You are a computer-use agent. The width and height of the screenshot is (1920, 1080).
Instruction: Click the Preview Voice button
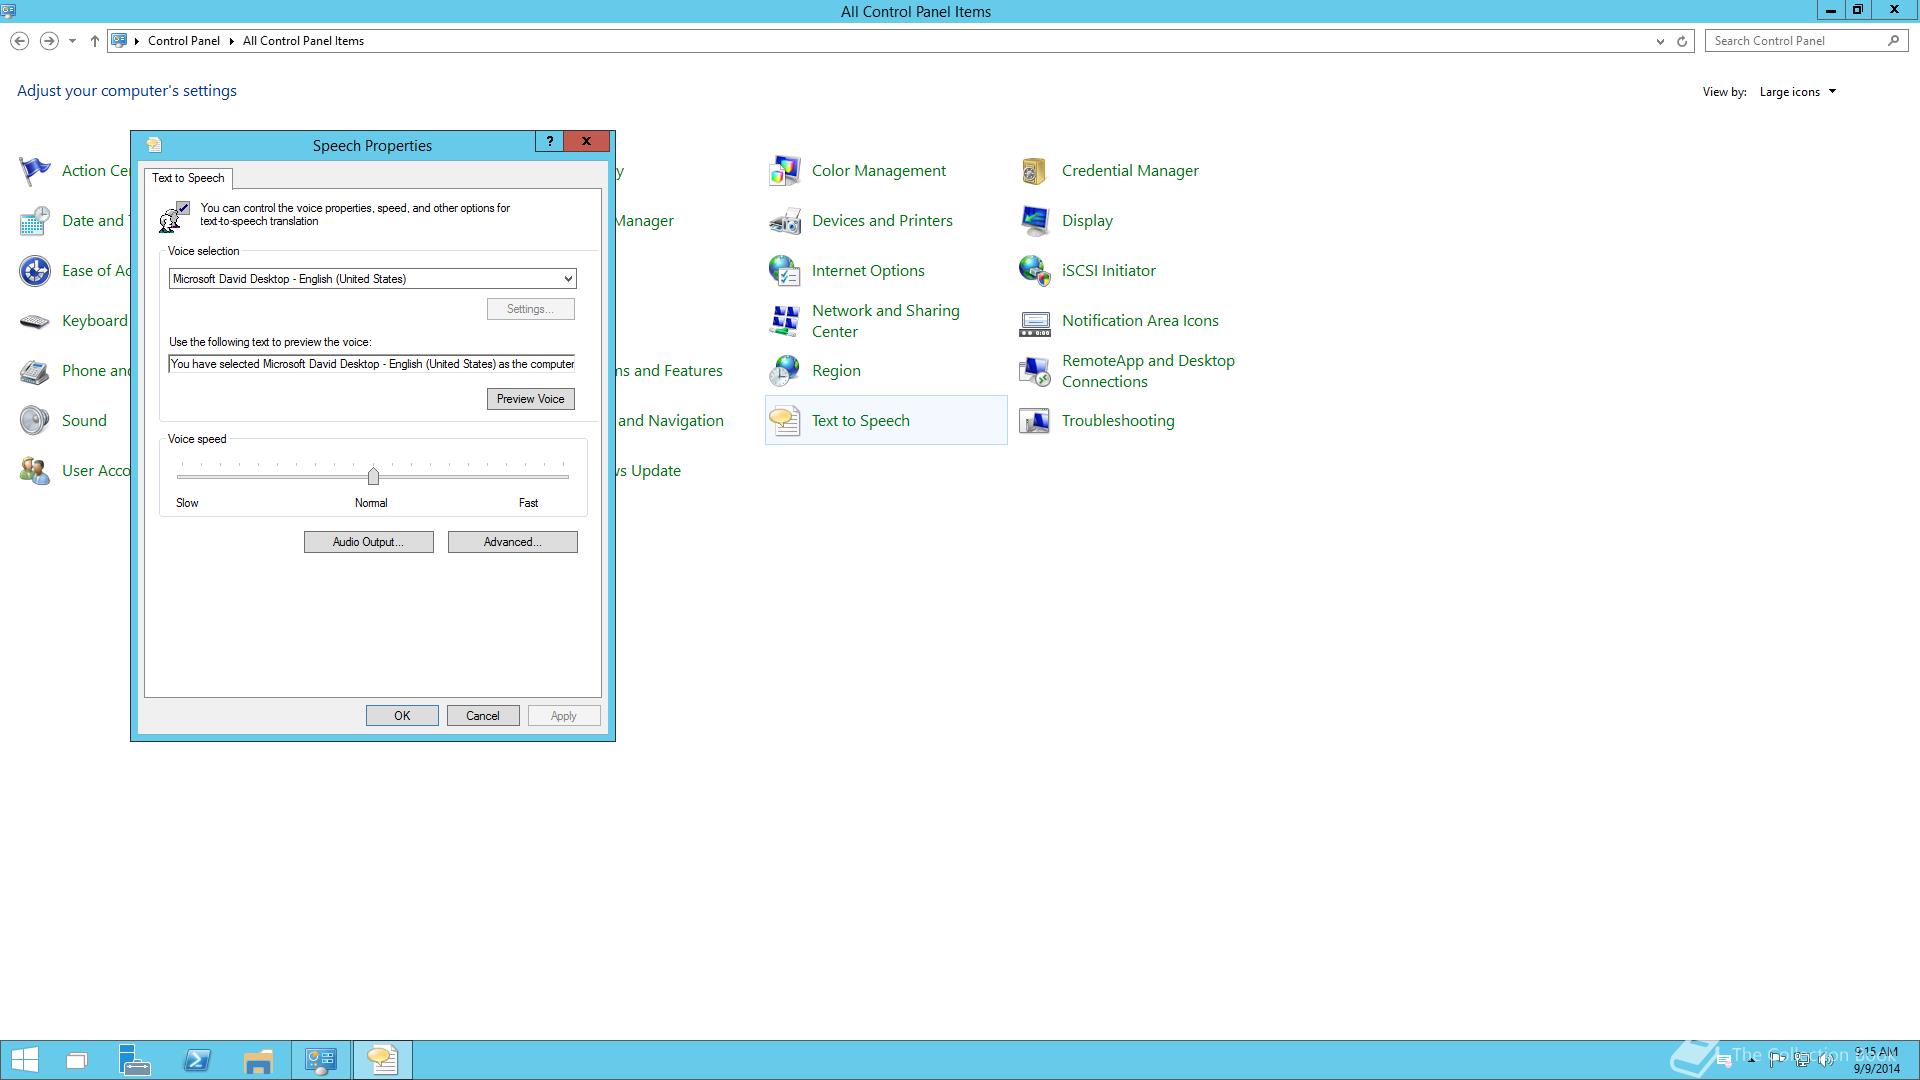(x=530, y=399)
